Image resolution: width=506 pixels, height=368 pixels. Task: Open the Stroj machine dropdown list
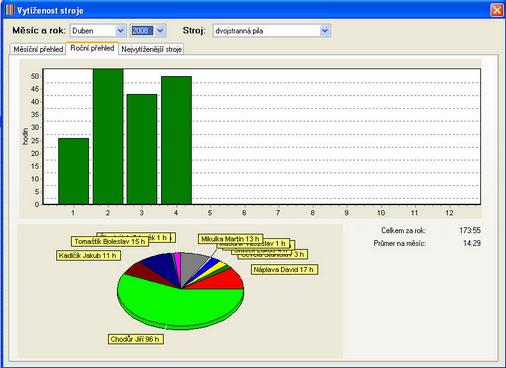[x=325, y=31]
